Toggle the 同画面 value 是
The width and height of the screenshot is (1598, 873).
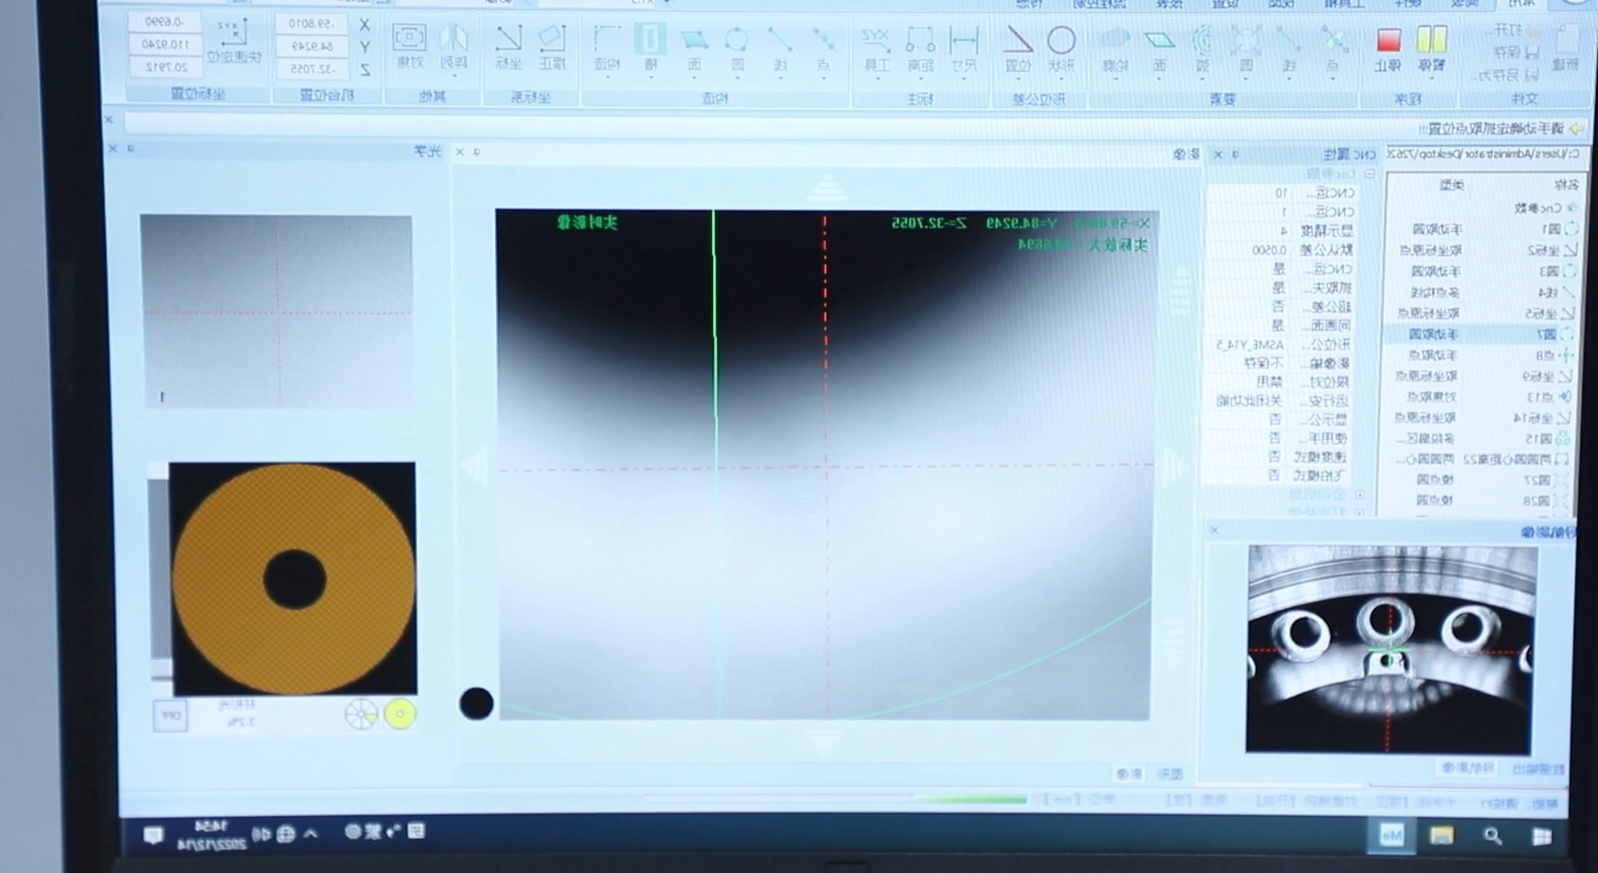[x=1277, y=325]
